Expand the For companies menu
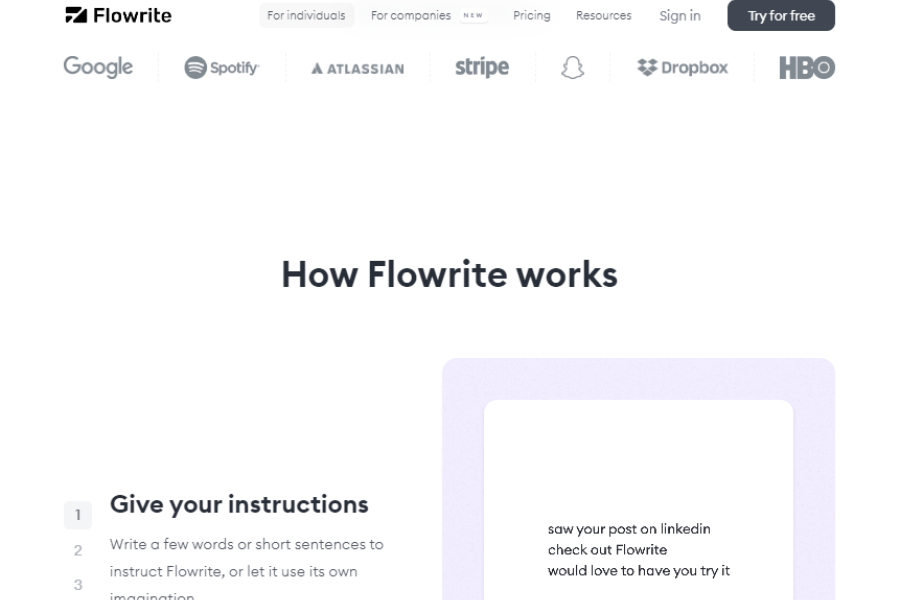This screenshot has width=900, height=600. [410, 15]
